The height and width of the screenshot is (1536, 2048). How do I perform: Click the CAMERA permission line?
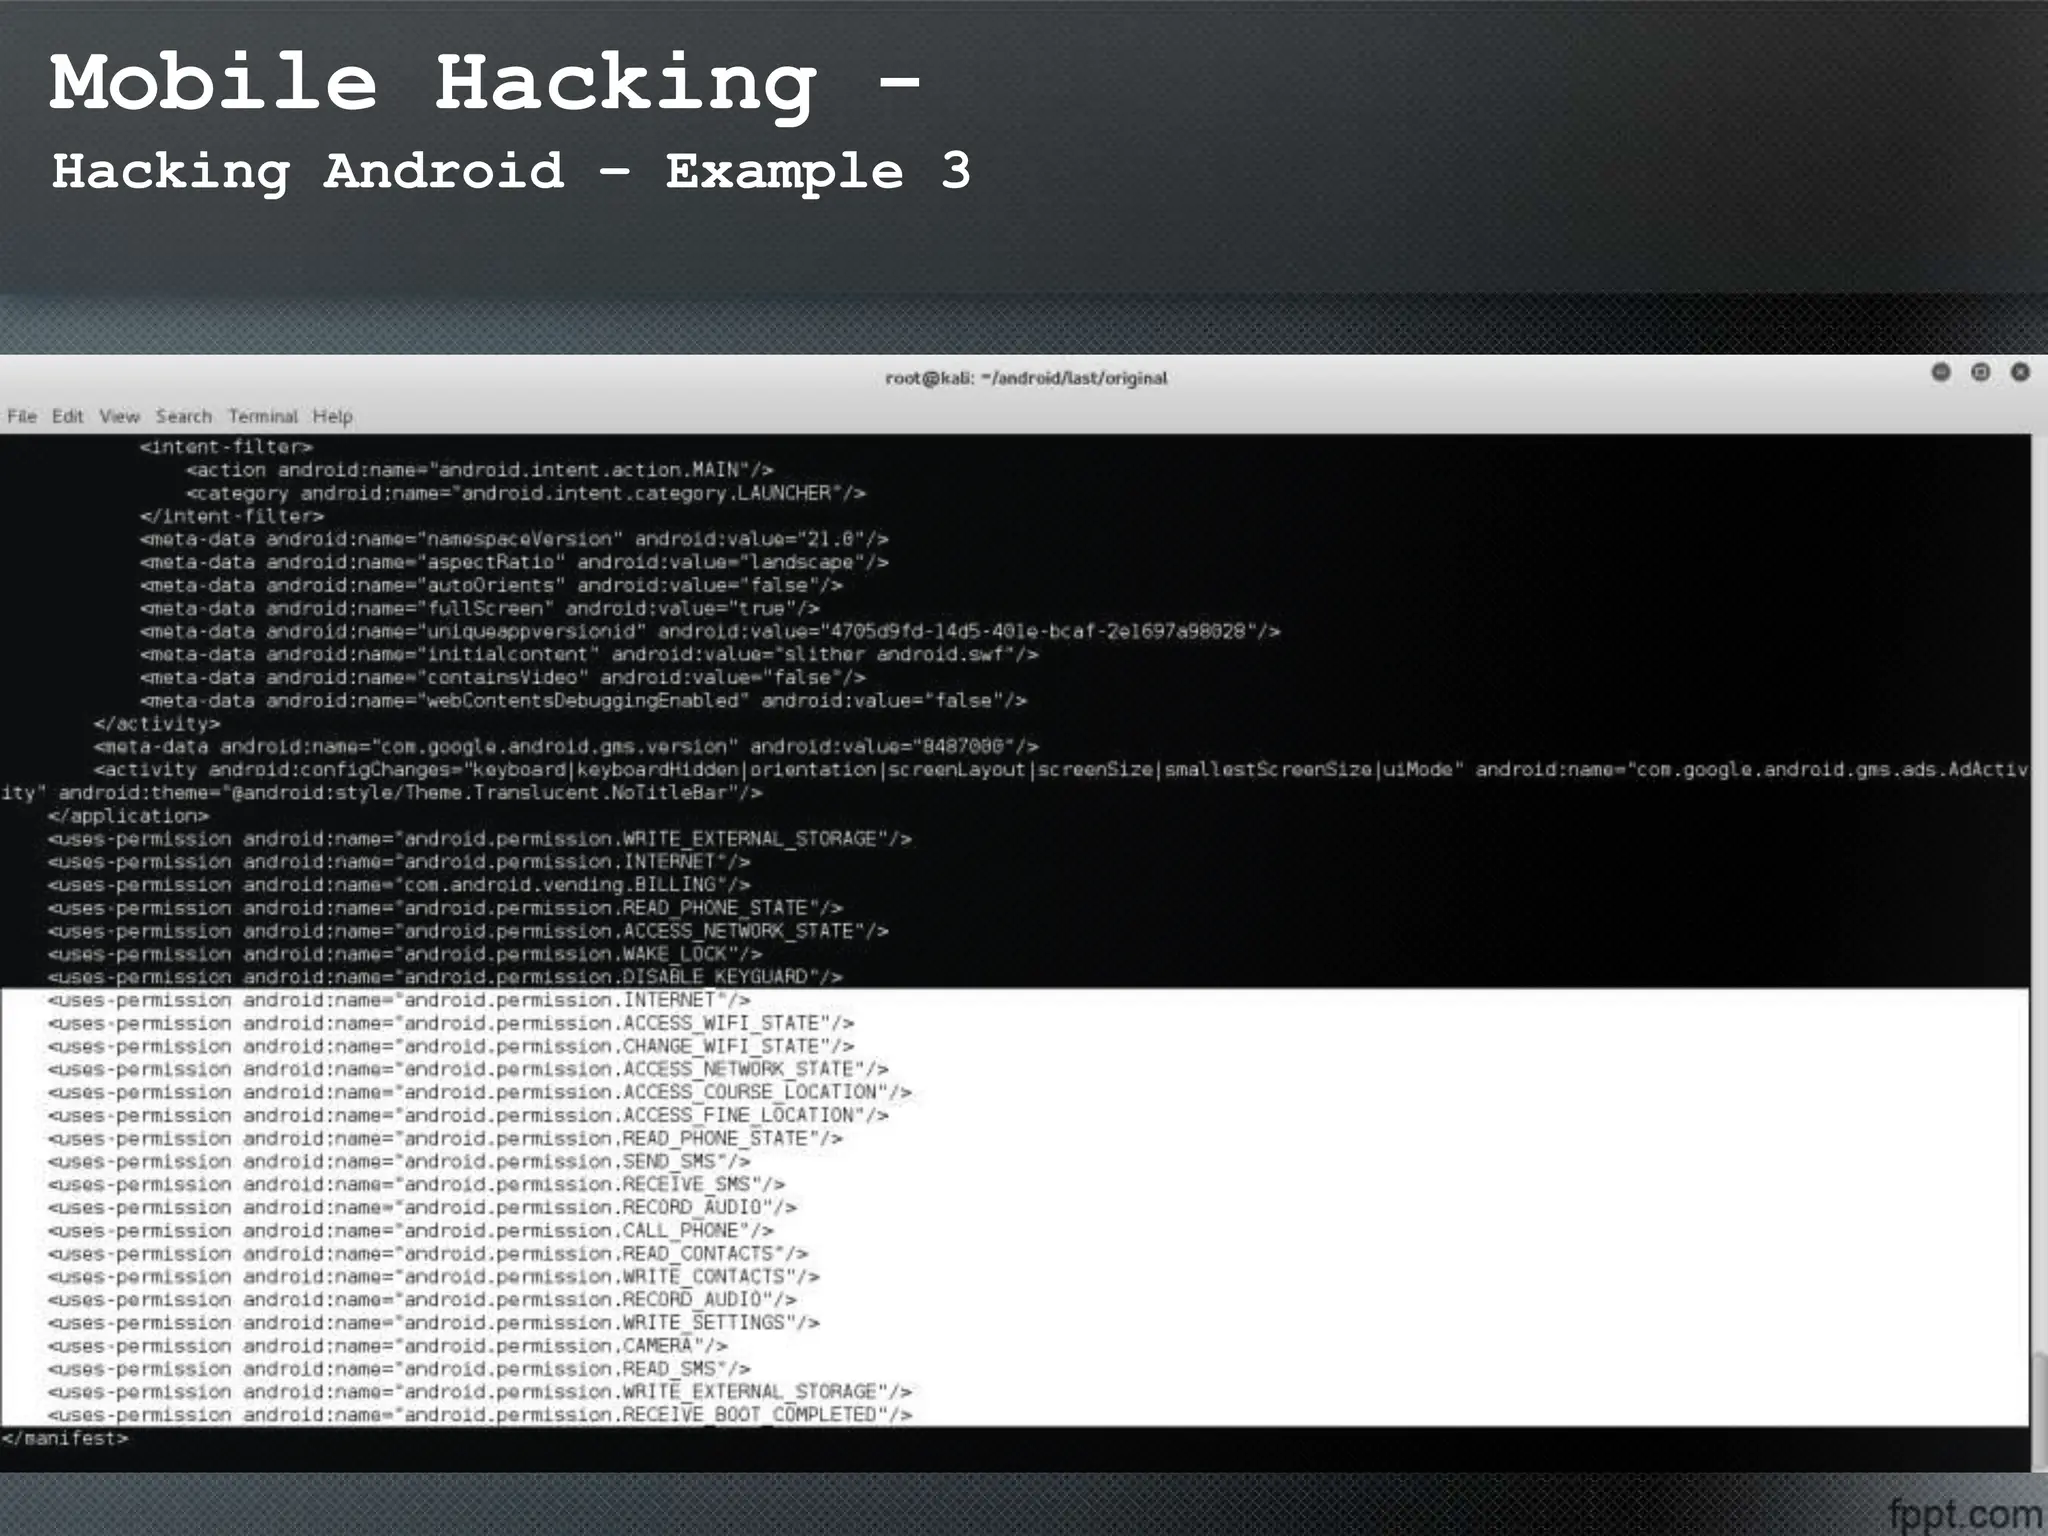(387, 1346)
